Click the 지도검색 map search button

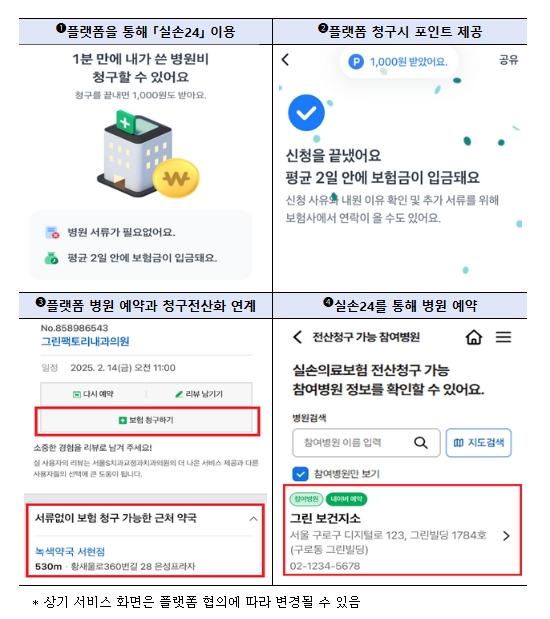click(479, 443)
